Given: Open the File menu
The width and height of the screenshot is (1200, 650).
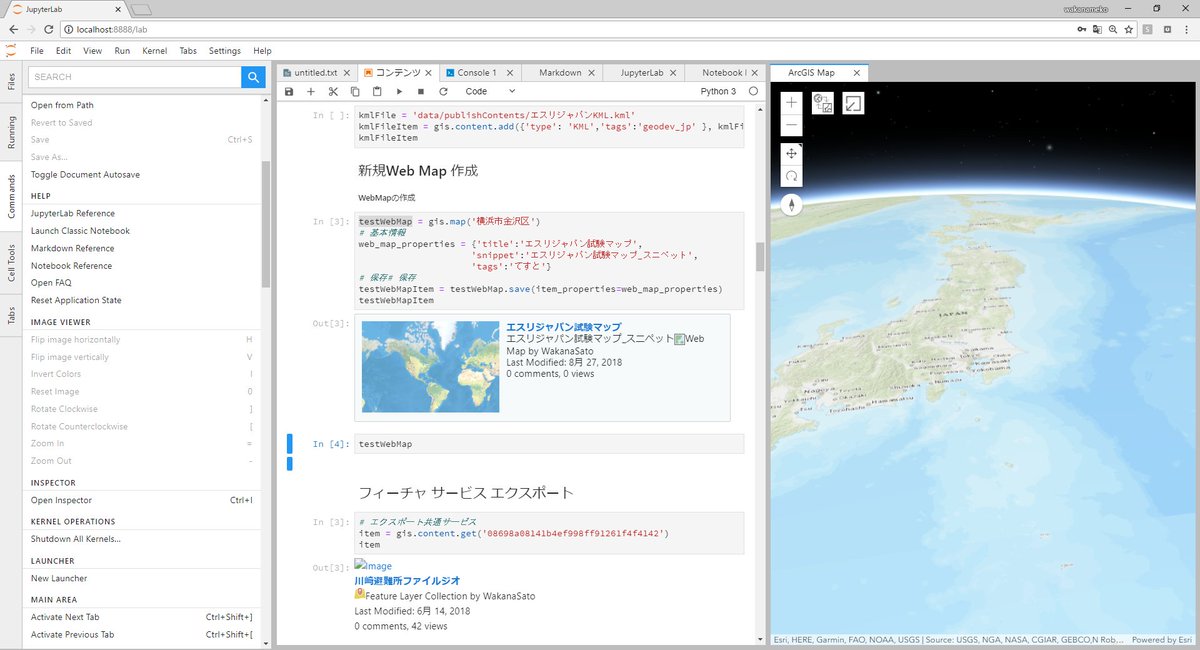Looking at the screenshot, I should [37, 51].
